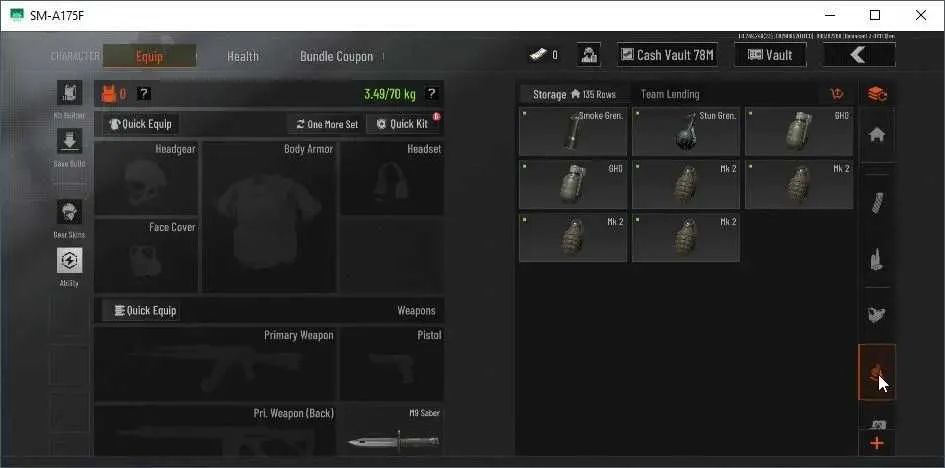
Task: Select the Storage 135 Rows tab
Action: 574,94
